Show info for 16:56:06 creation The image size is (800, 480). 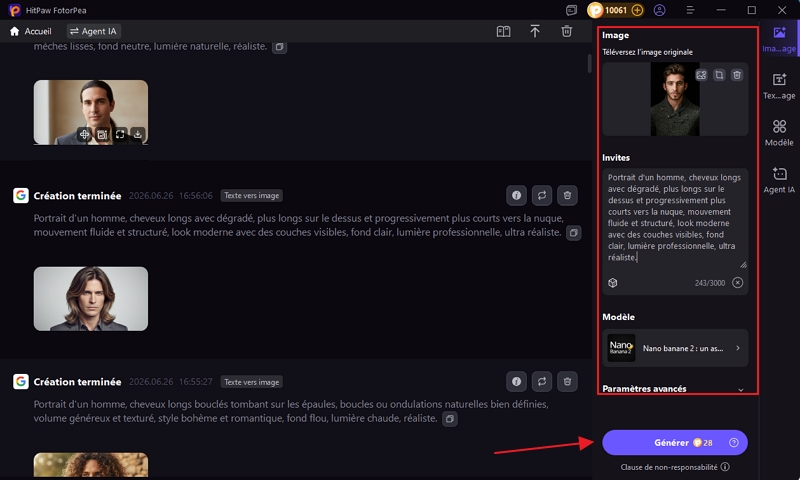pos(516,195)
